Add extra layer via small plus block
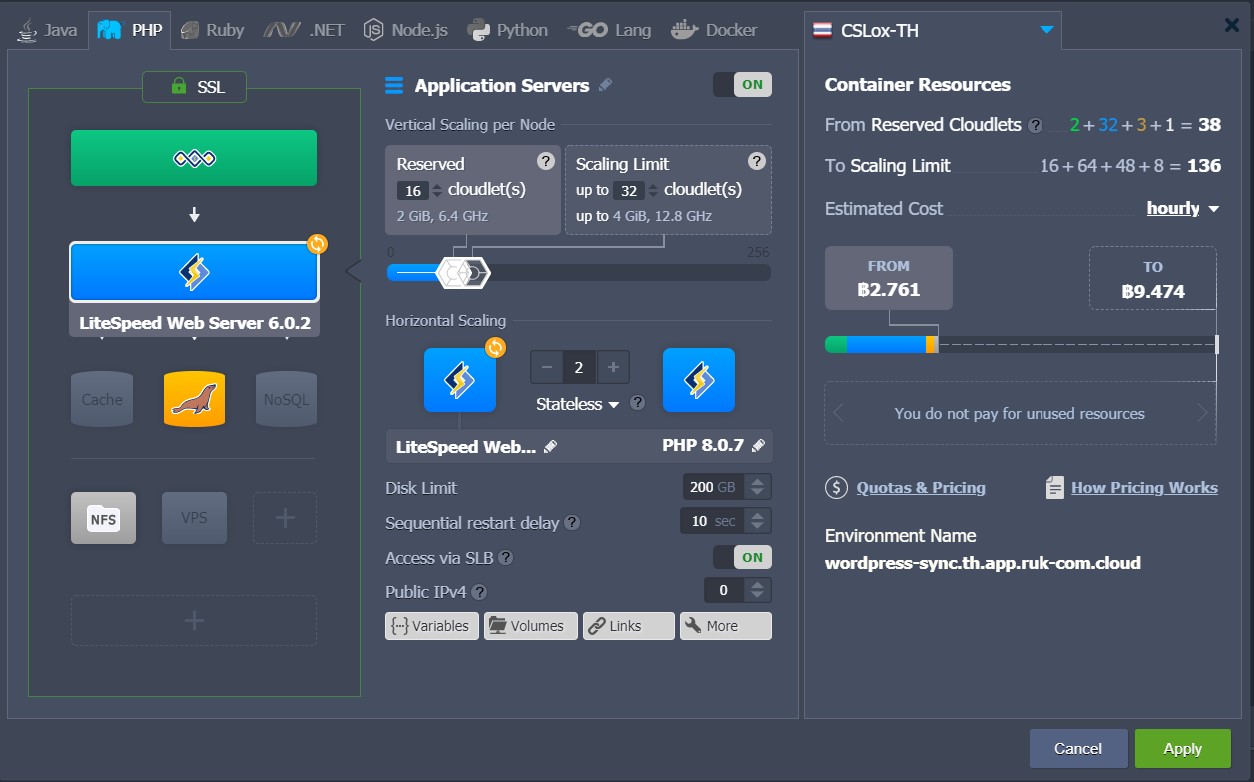The image size is (1254, 782). click(285, 518)
